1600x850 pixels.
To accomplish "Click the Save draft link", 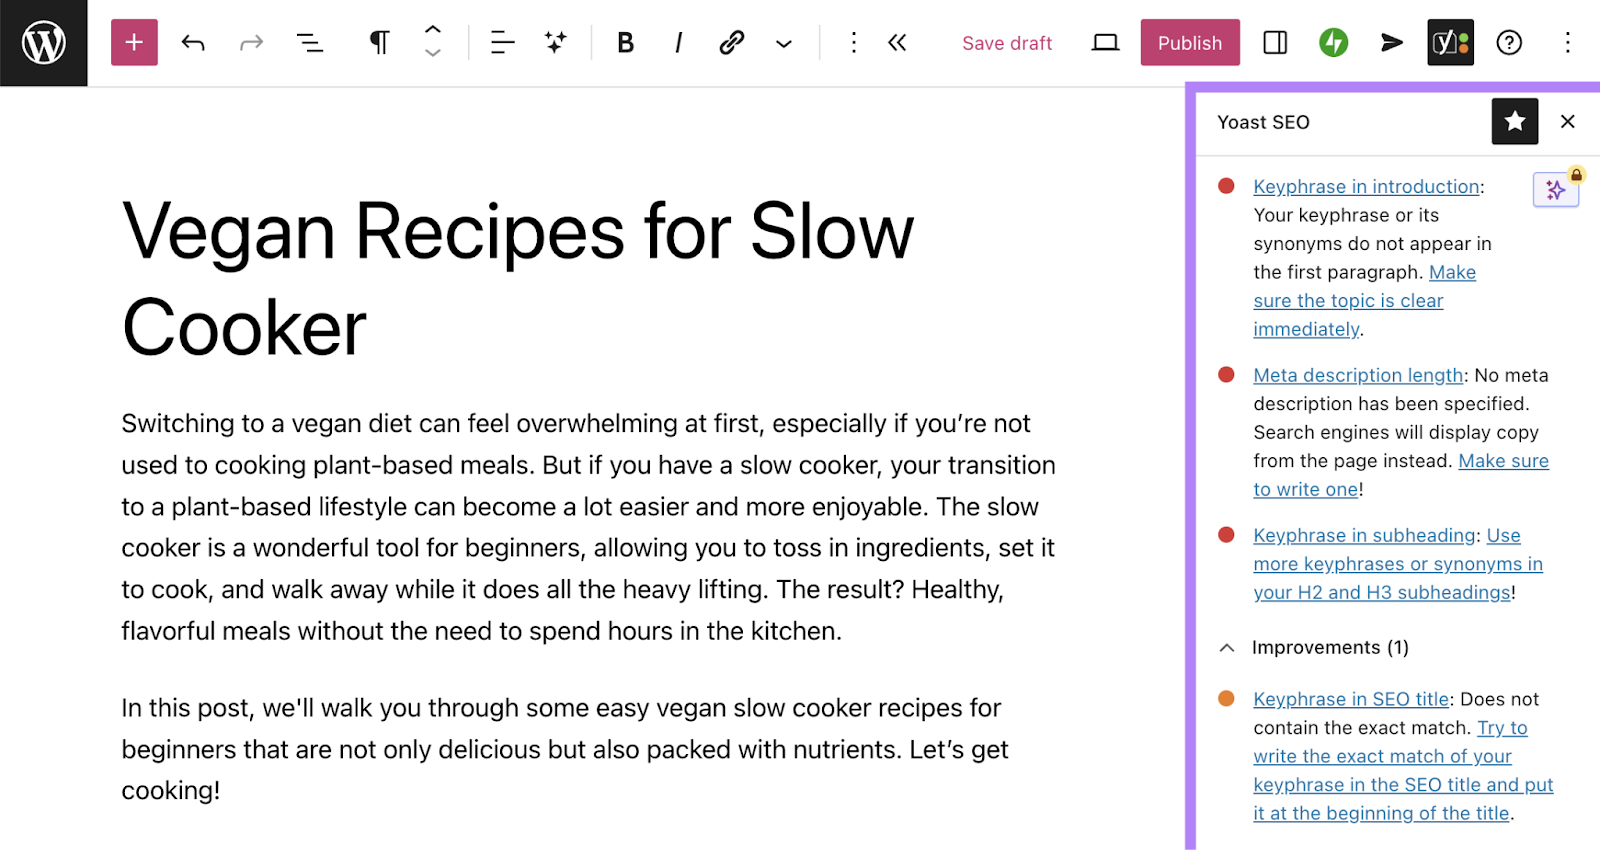I will [1006, 43].
